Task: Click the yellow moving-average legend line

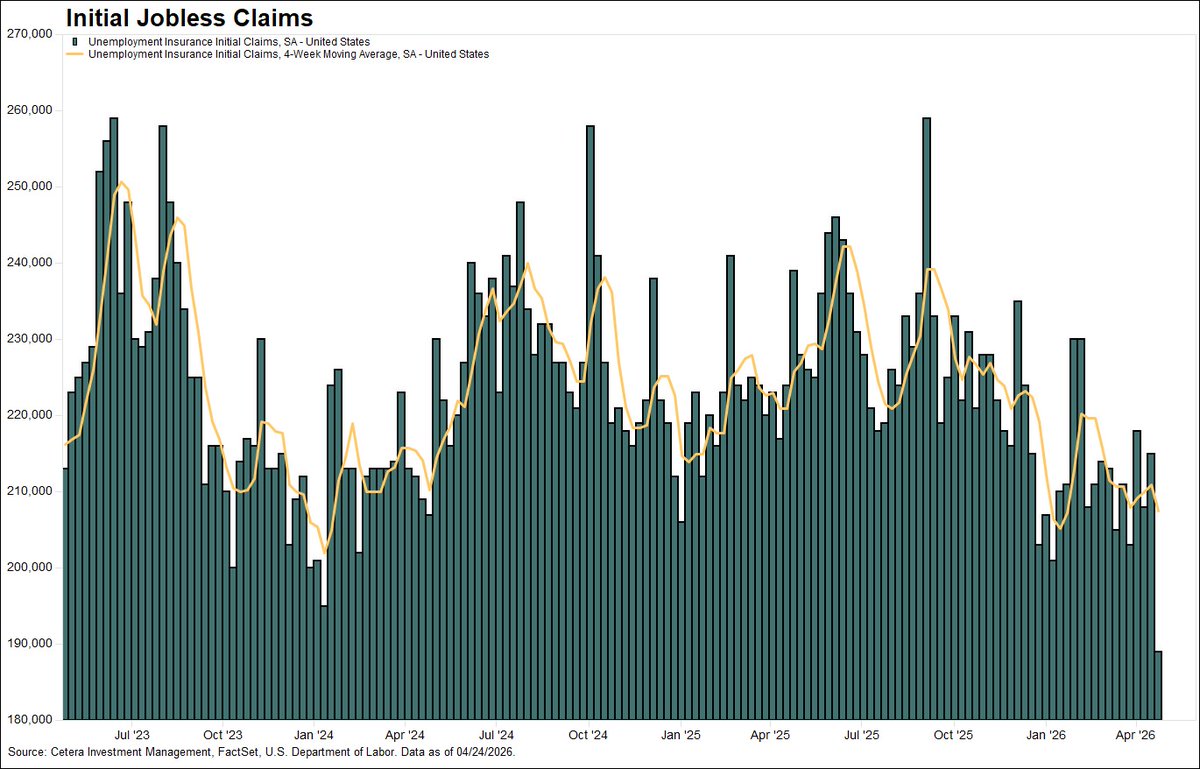Action: (75, 55)
